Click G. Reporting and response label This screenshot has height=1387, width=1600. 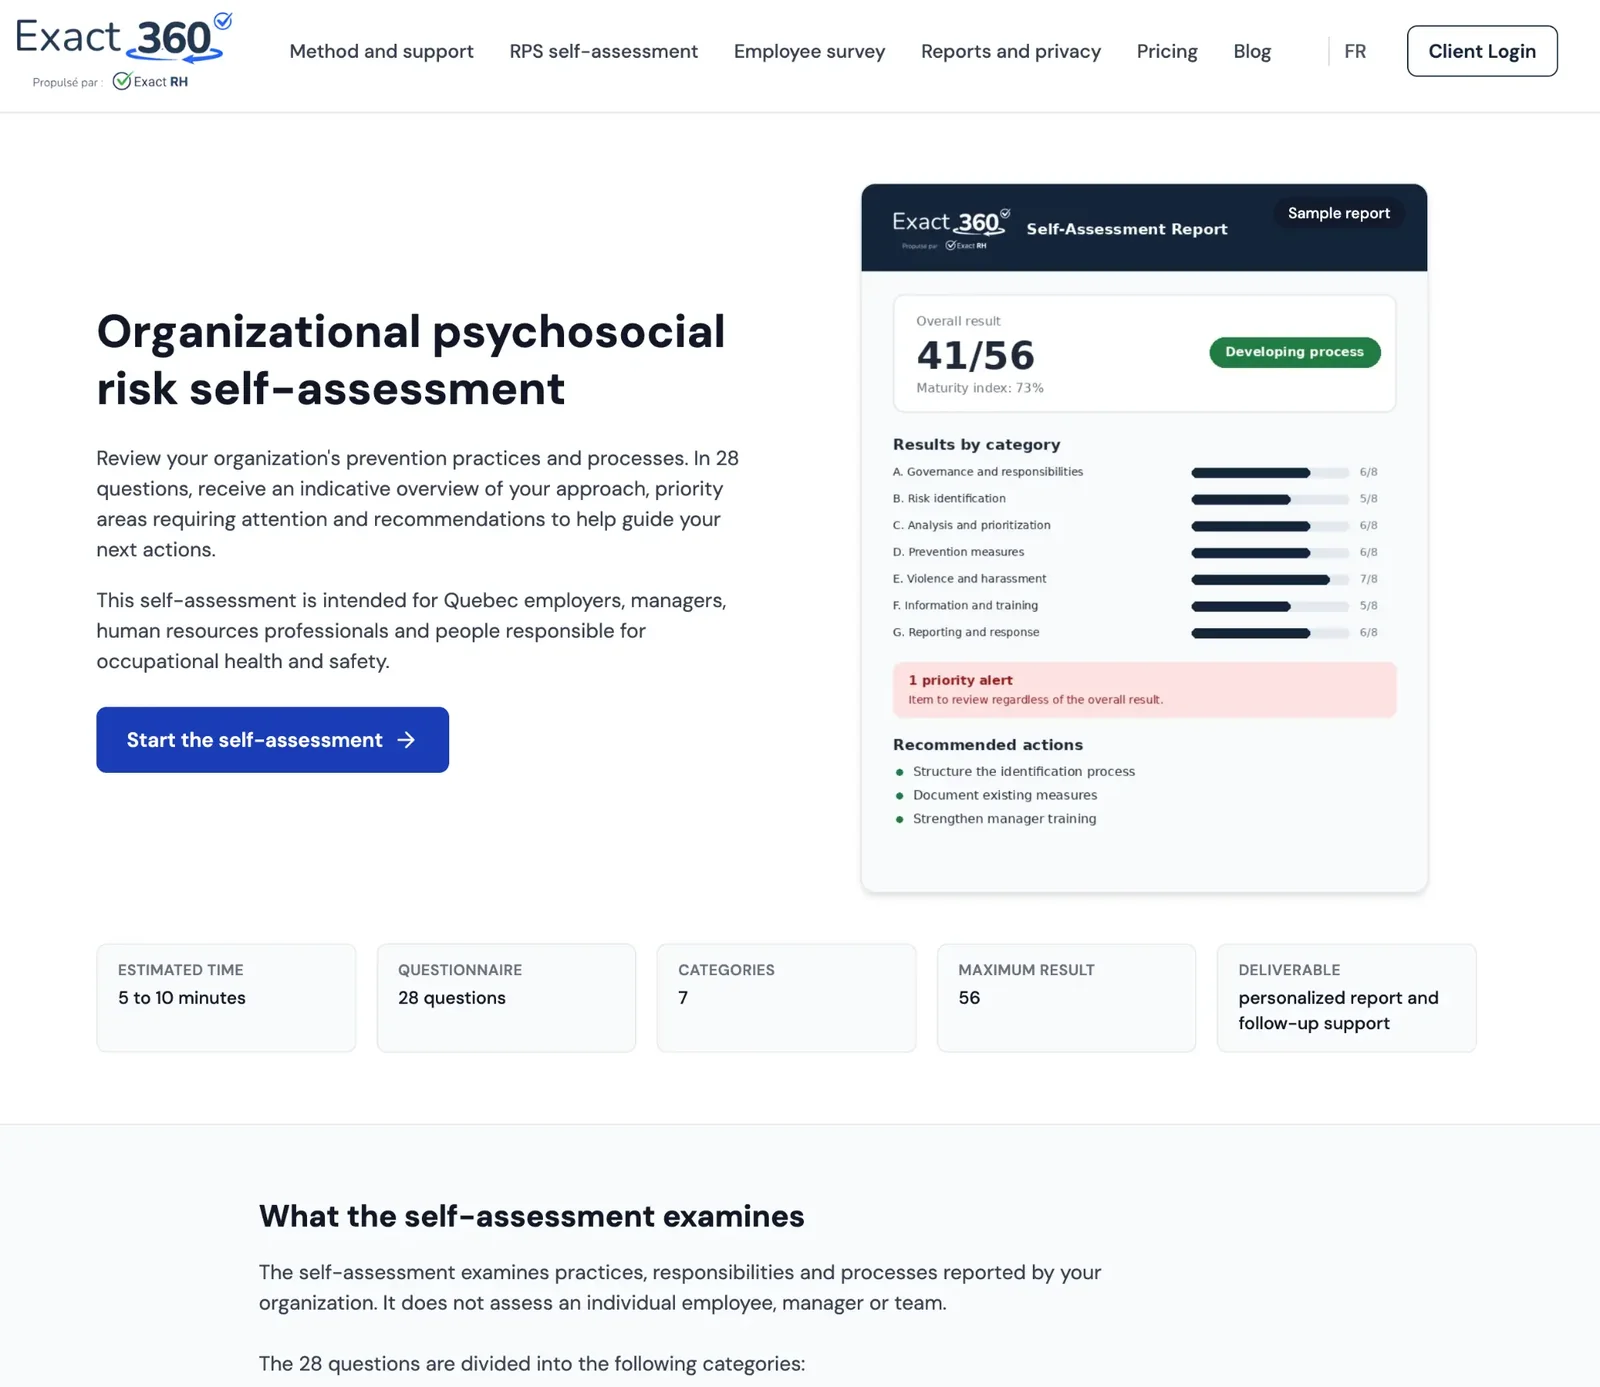pos(966,632)
